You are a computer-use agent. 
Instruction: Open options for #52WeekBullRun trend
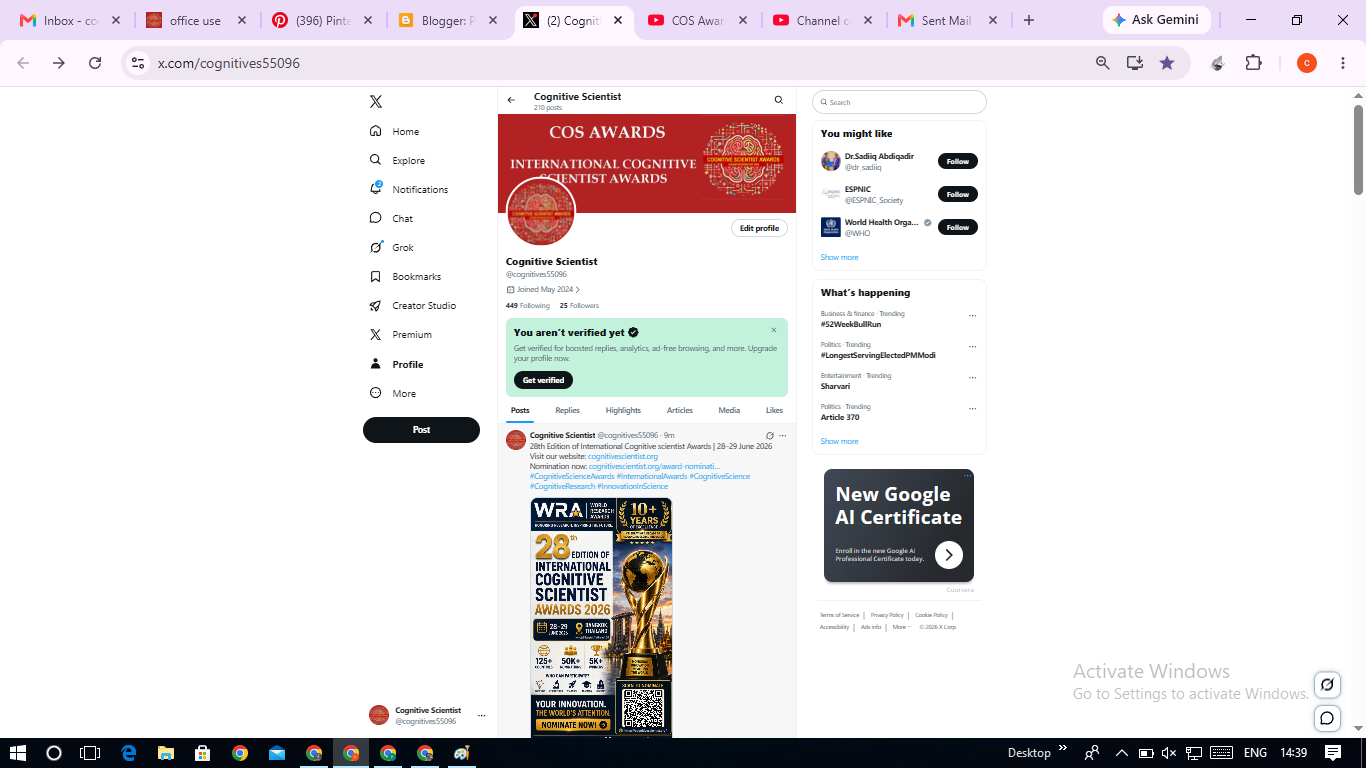[x=972, y=316]
